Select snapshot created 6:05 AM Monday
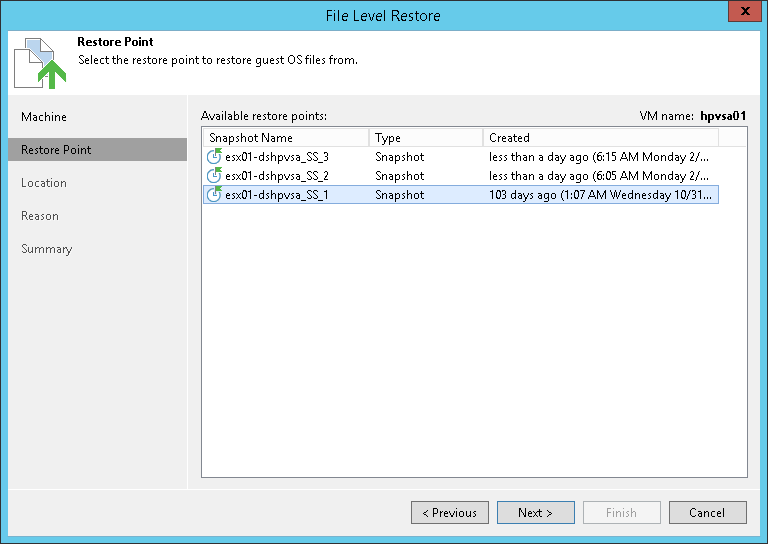 tap(598, 176)
